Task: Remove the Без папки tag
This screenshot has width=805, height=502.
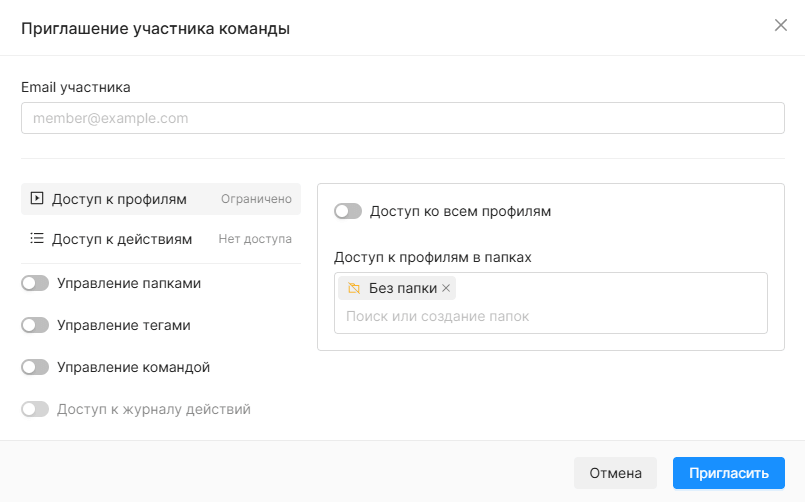Action: click(446, 288)
